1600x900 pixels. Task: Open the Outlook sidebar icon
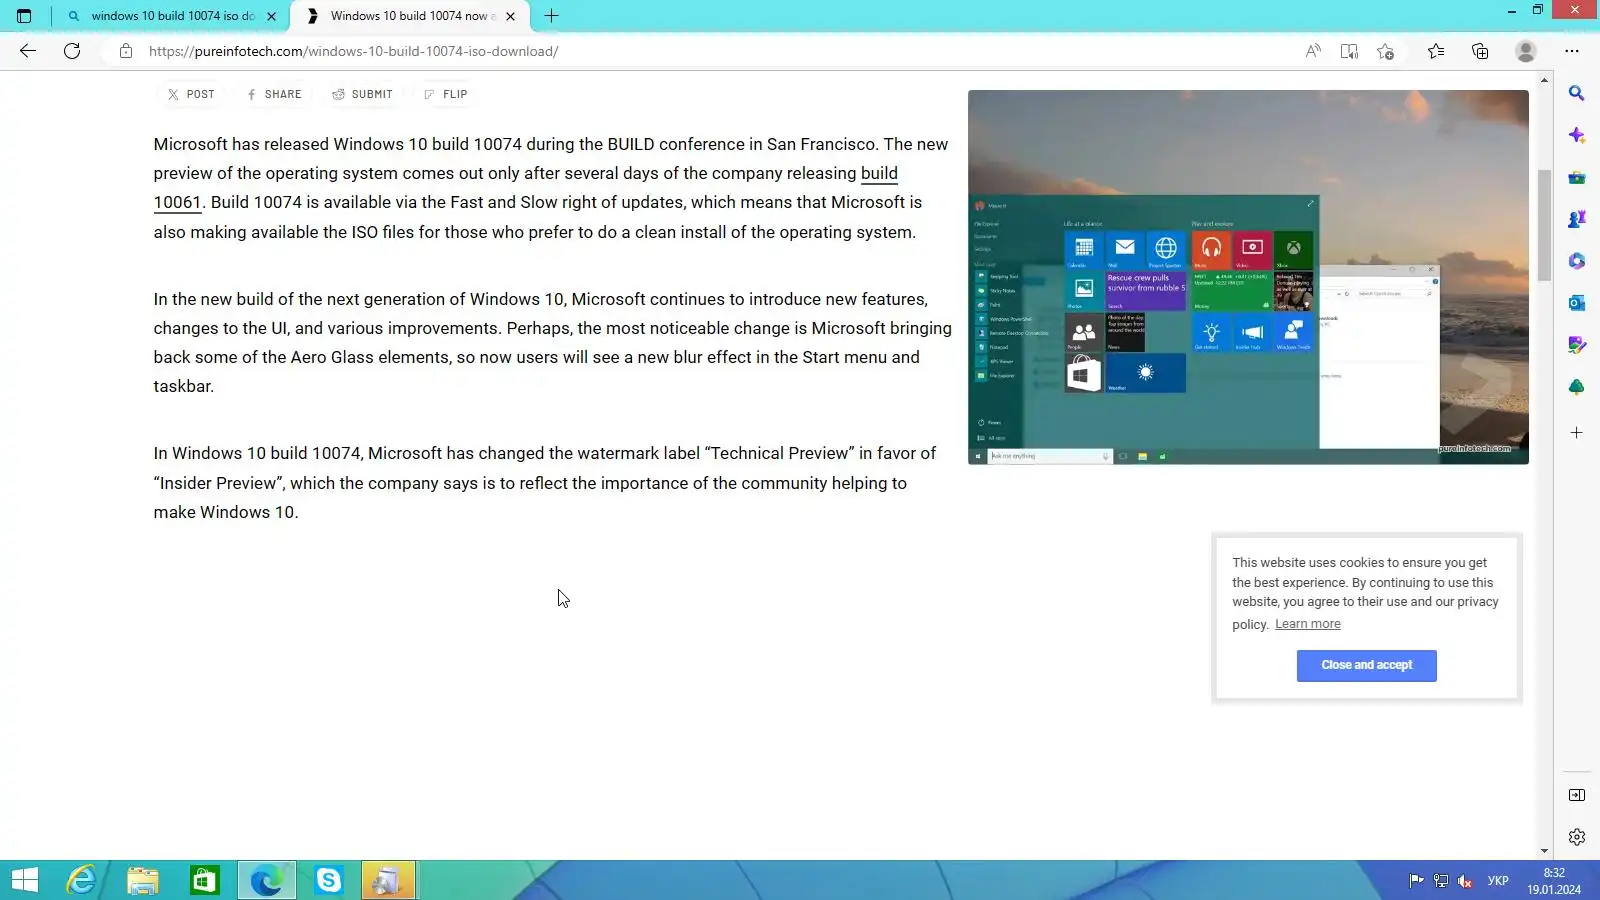[x=1577, y=303]
